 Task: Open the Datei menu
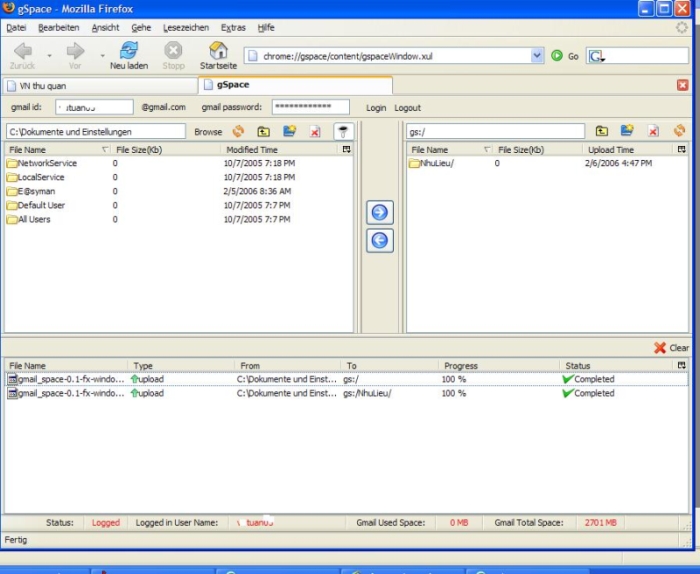16,28
